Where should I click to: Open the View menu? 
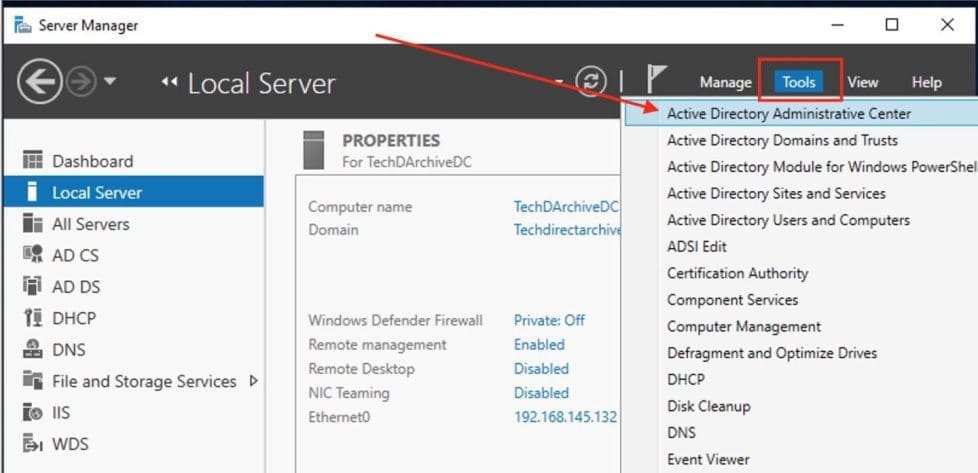pyautogui.click(x=863, y=83)
